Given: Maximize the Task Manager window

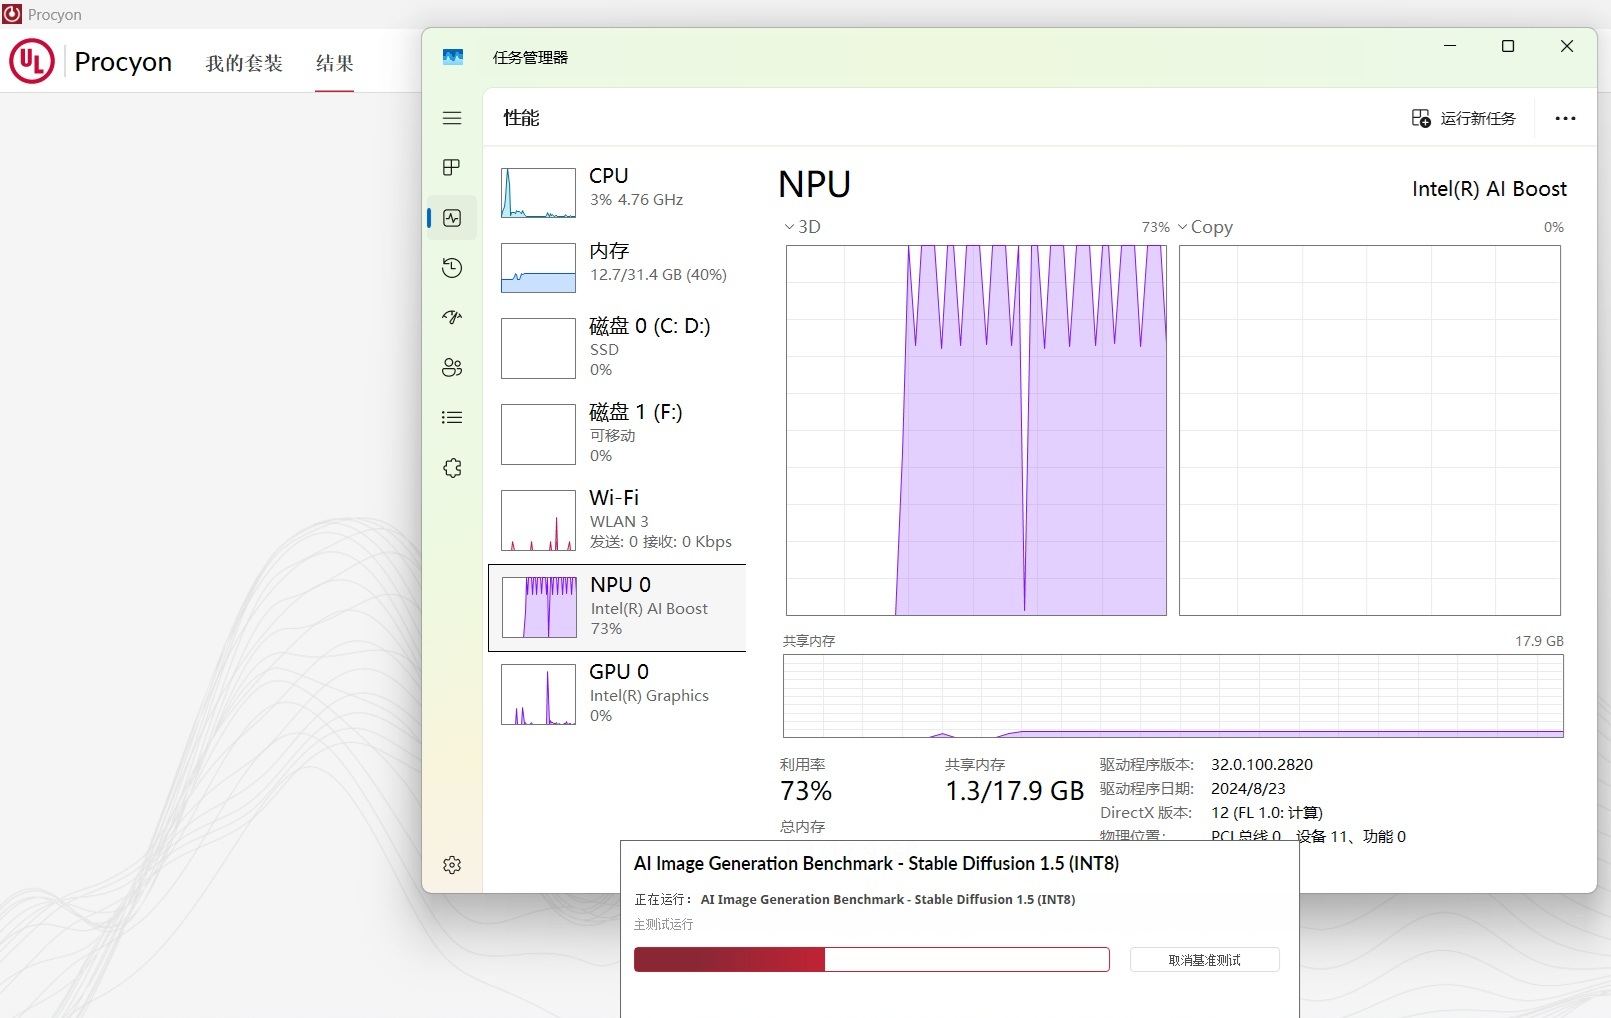Looking at the screenshot, I should tap(1508, 46).
